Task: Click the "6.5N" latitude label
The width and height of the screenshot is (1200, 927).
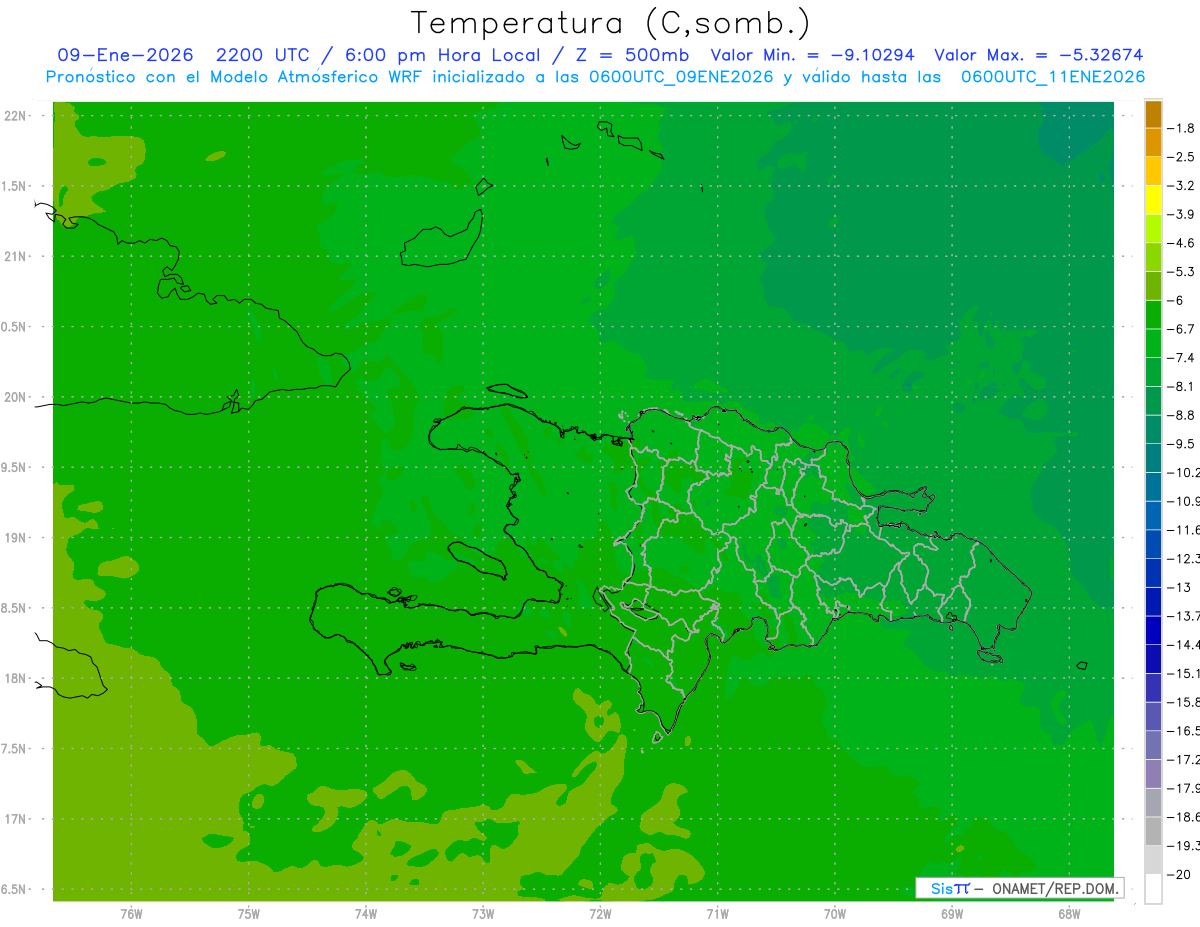Action: point(13,889)
